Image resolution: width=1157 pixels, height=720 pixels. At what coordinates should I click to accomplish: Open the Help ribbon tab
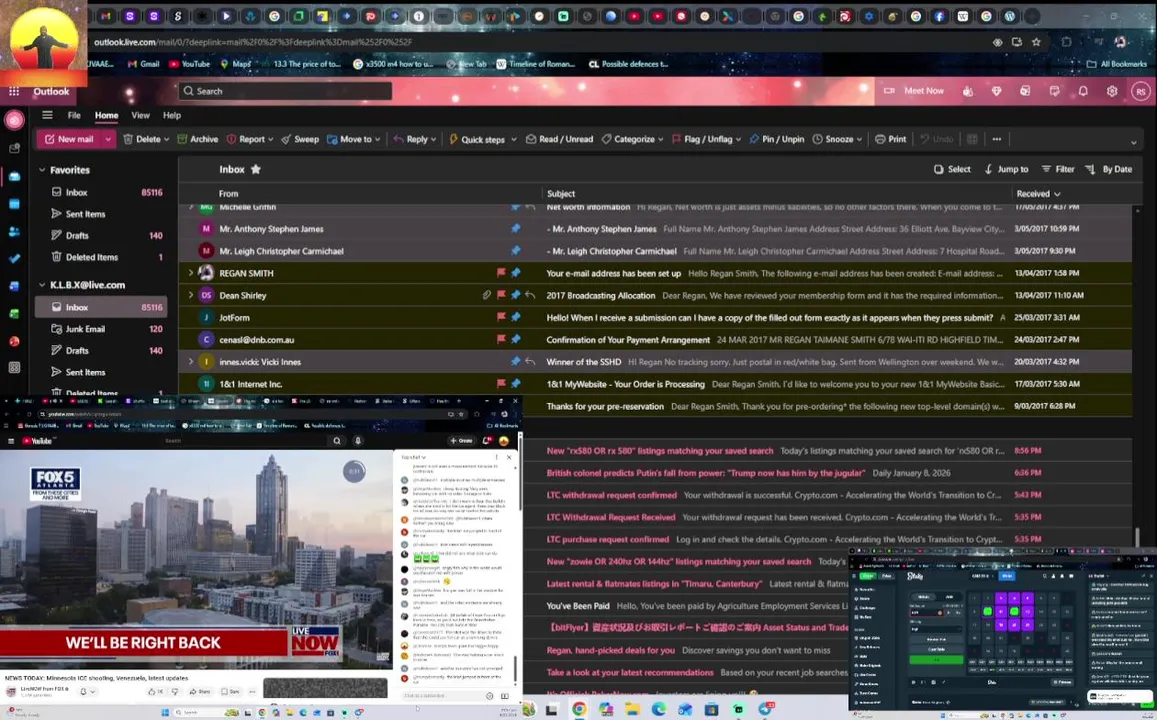172,115
